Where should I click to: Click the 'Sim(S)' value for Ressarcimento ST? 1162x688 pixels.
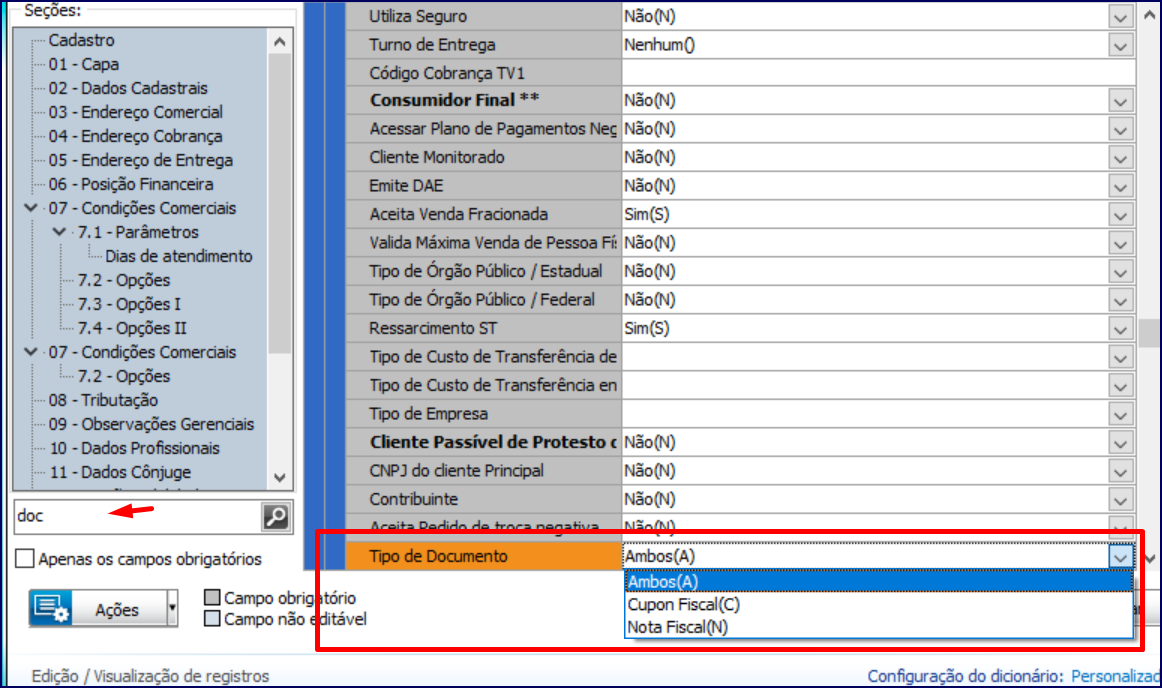pos(646,328)
